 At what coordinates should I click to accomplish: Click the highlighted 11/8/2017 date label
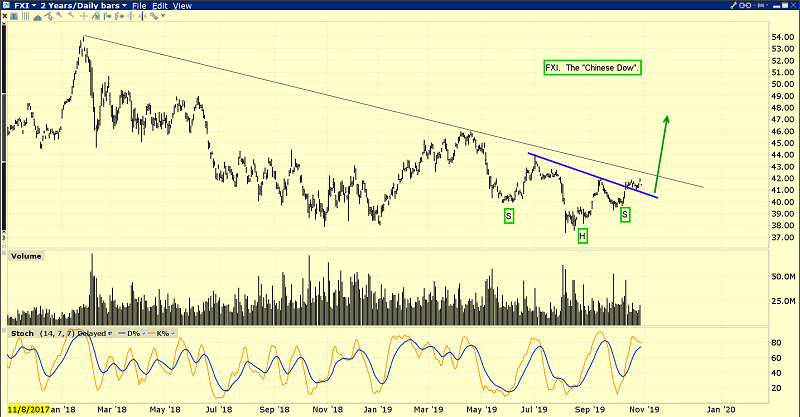tap(28, 409)
